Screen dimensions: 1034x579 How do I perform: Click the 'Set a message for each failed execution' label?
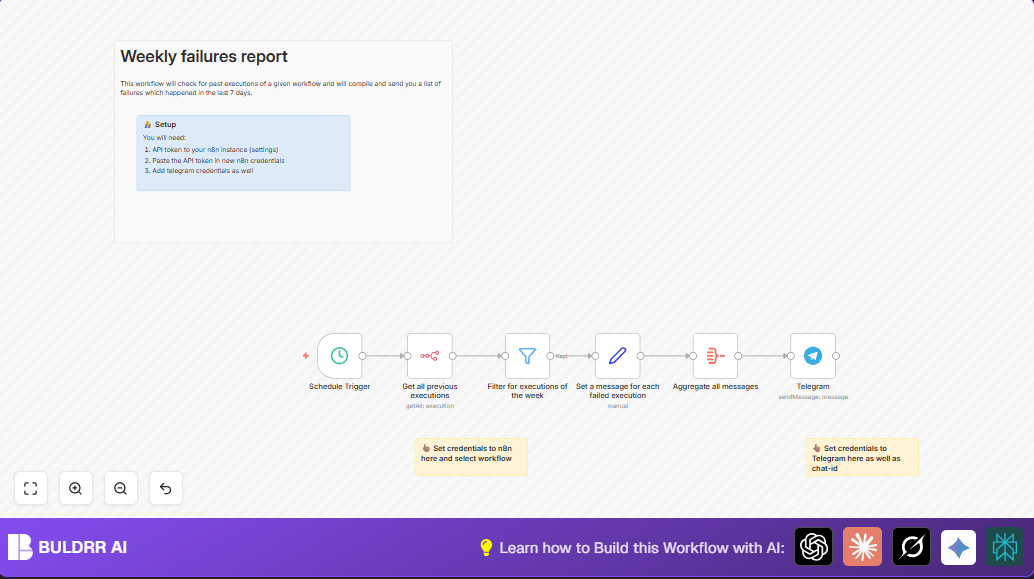click(617, 391)
